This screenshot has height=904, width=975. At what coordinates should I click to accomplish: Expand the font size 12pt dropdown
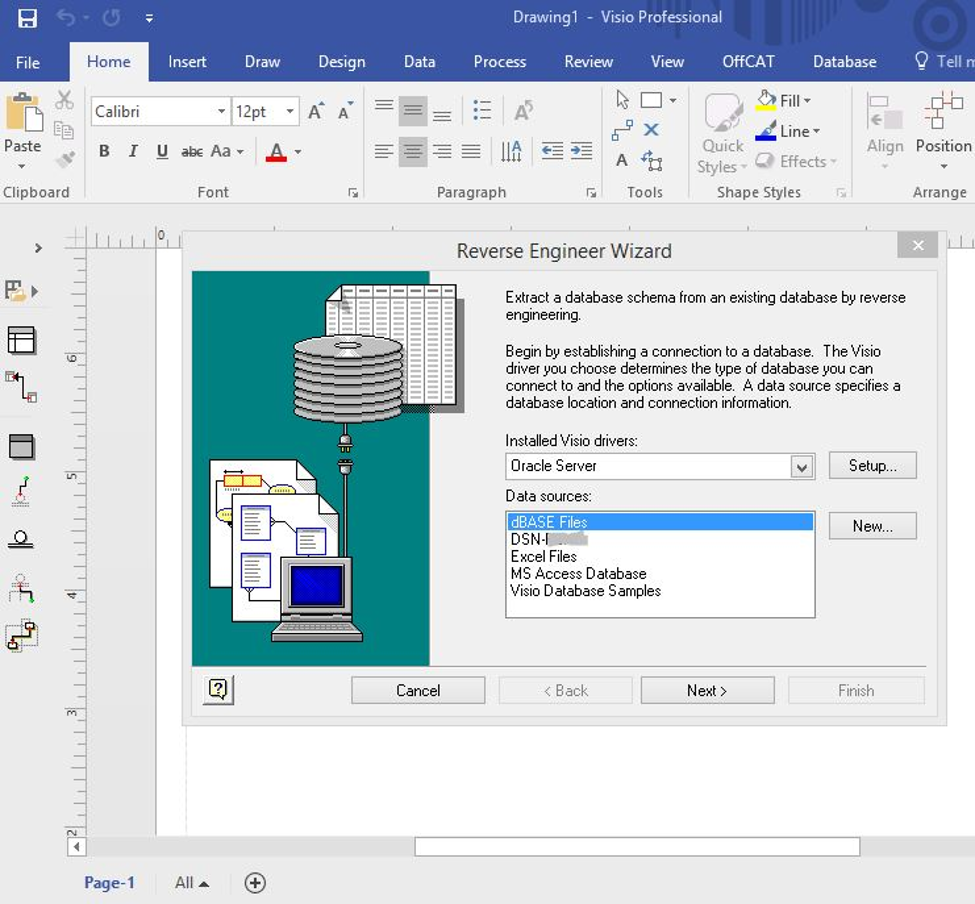point(290,112)
